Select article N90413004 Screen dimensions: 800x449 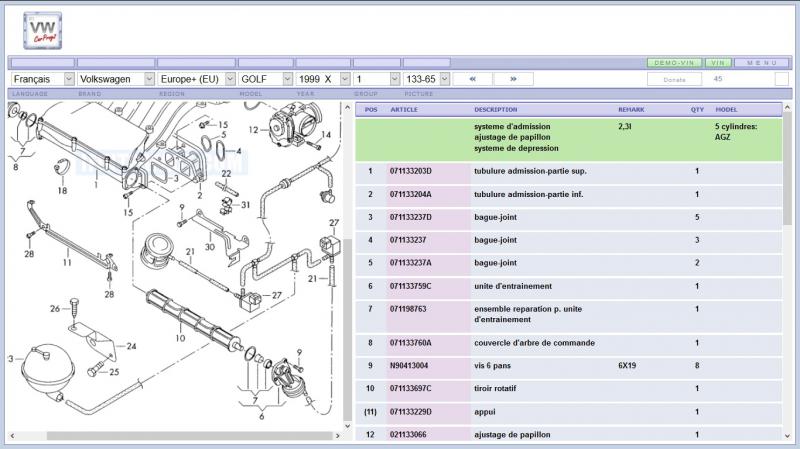click(409, 366)
